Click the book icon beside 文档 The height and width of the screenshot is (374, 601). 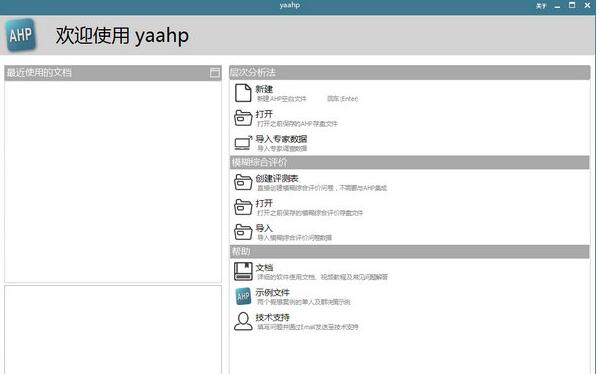click(243, 271)
